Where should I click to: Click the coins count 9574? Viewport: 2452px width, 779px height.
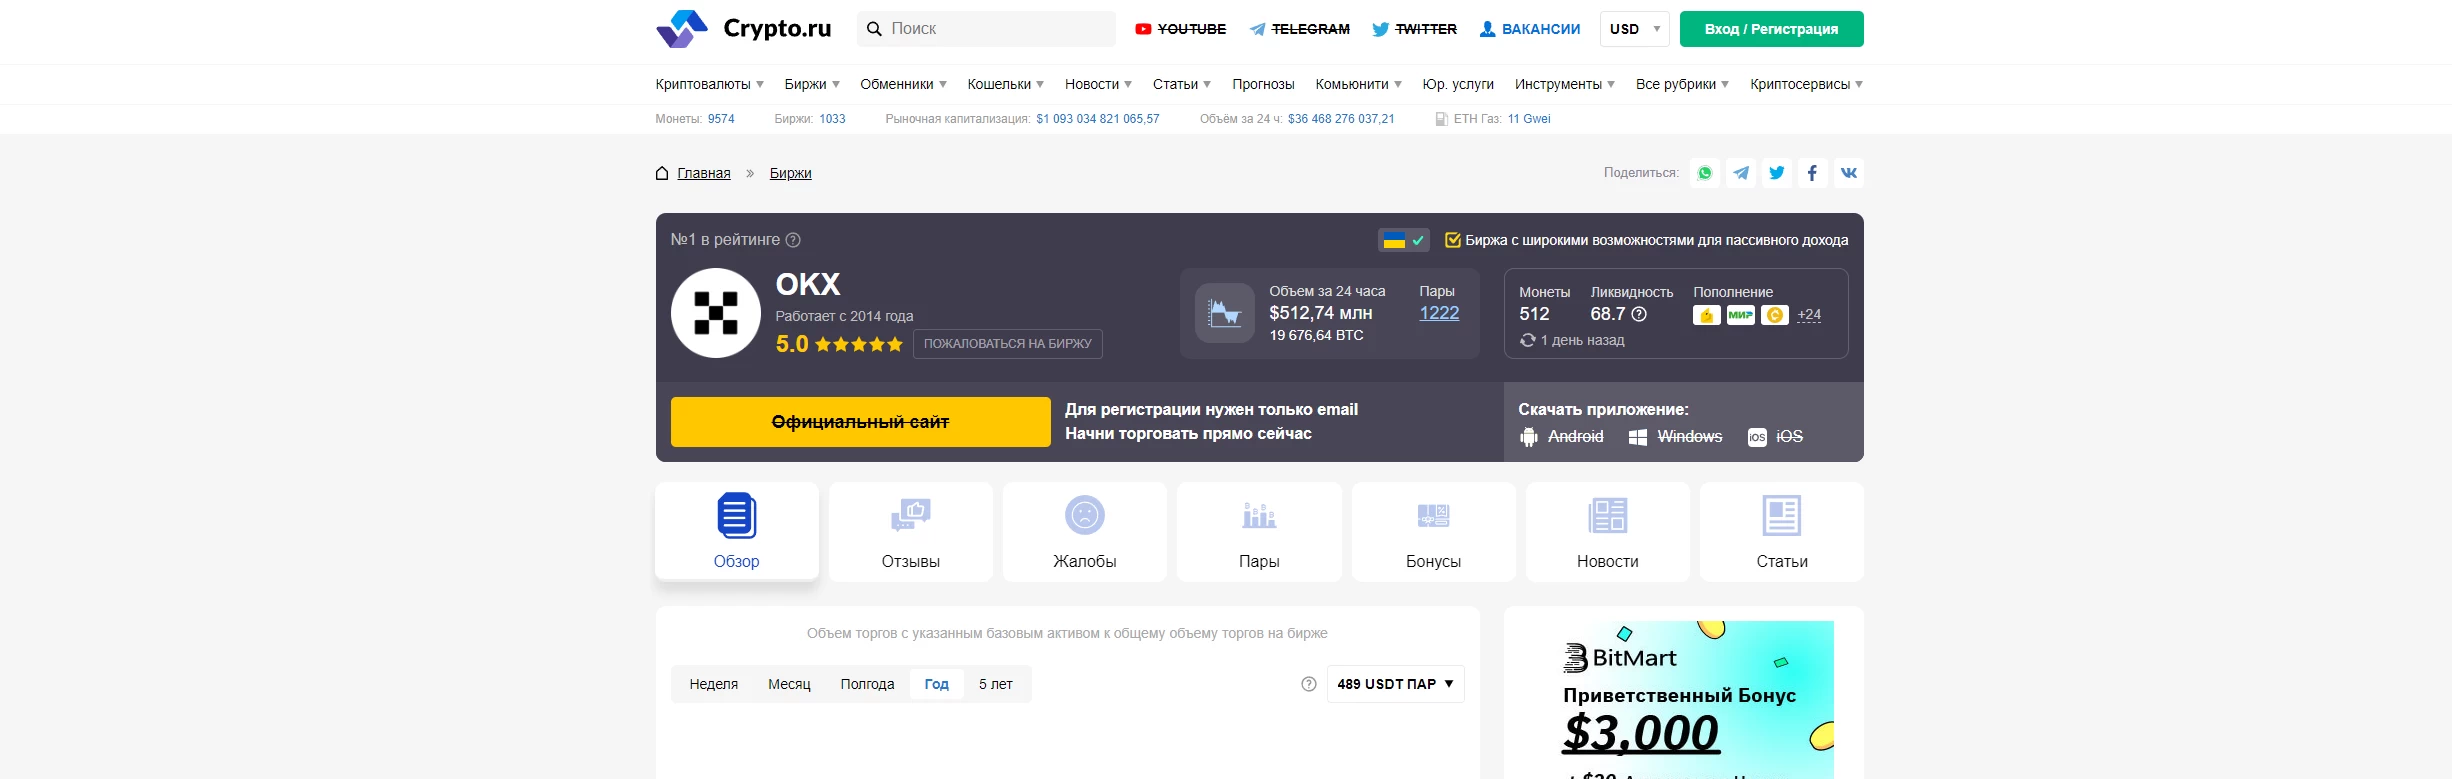(721, 119)
